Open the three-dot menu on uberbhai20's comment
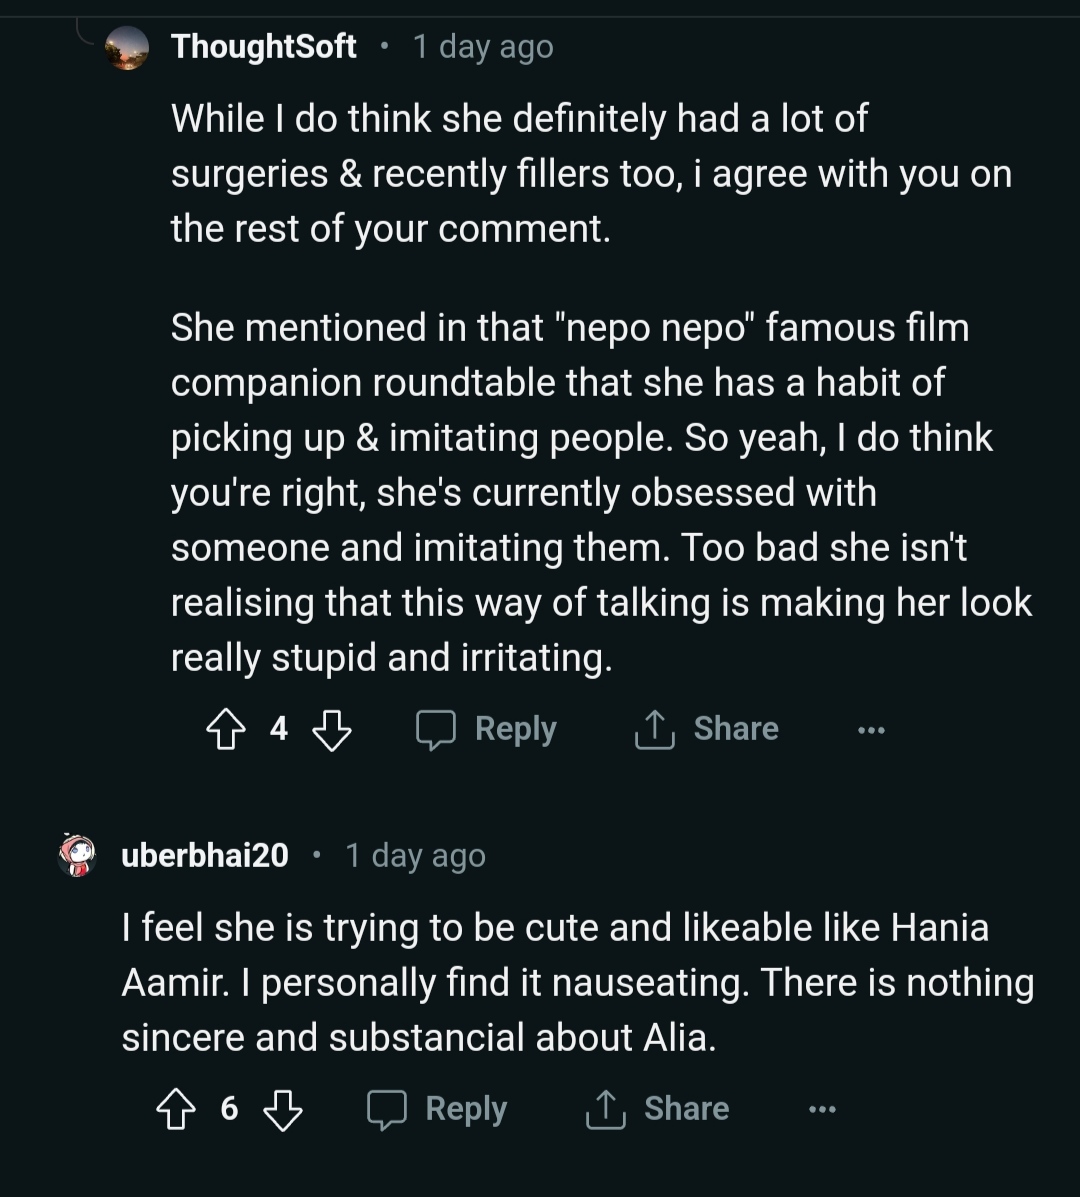This screenshot has height=1197, width=1080. (x=821, y=1108)
